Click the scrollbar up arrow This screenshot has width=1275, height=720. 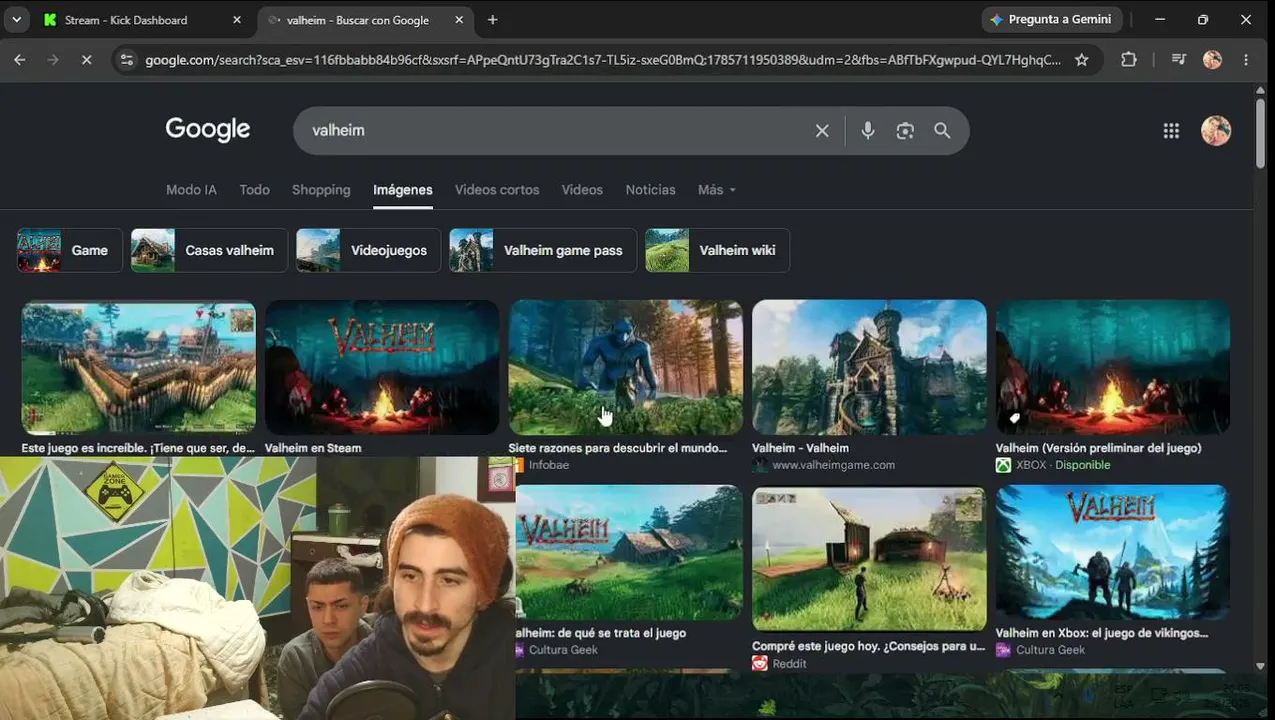point(1260,90)
